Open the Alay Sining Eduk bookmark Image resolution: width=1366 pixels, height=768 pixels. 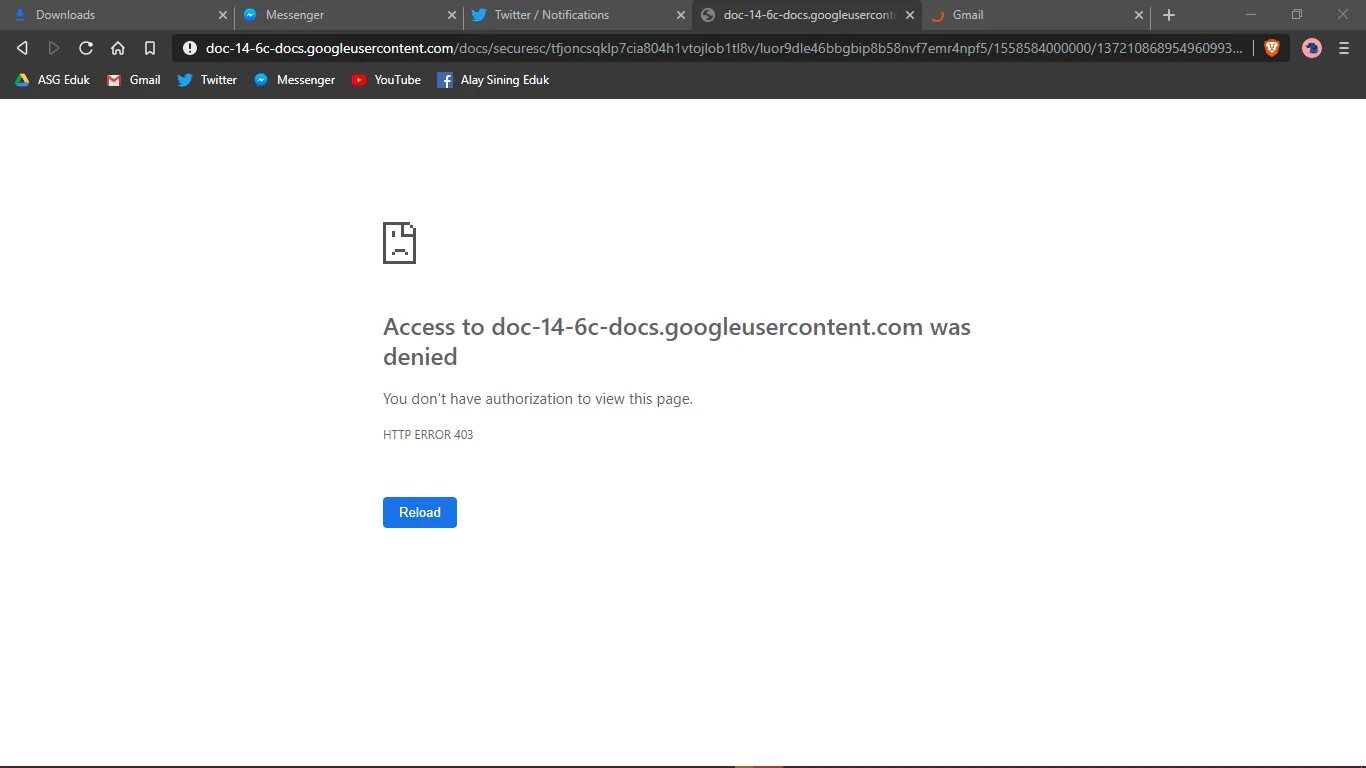tap(493, 80)
